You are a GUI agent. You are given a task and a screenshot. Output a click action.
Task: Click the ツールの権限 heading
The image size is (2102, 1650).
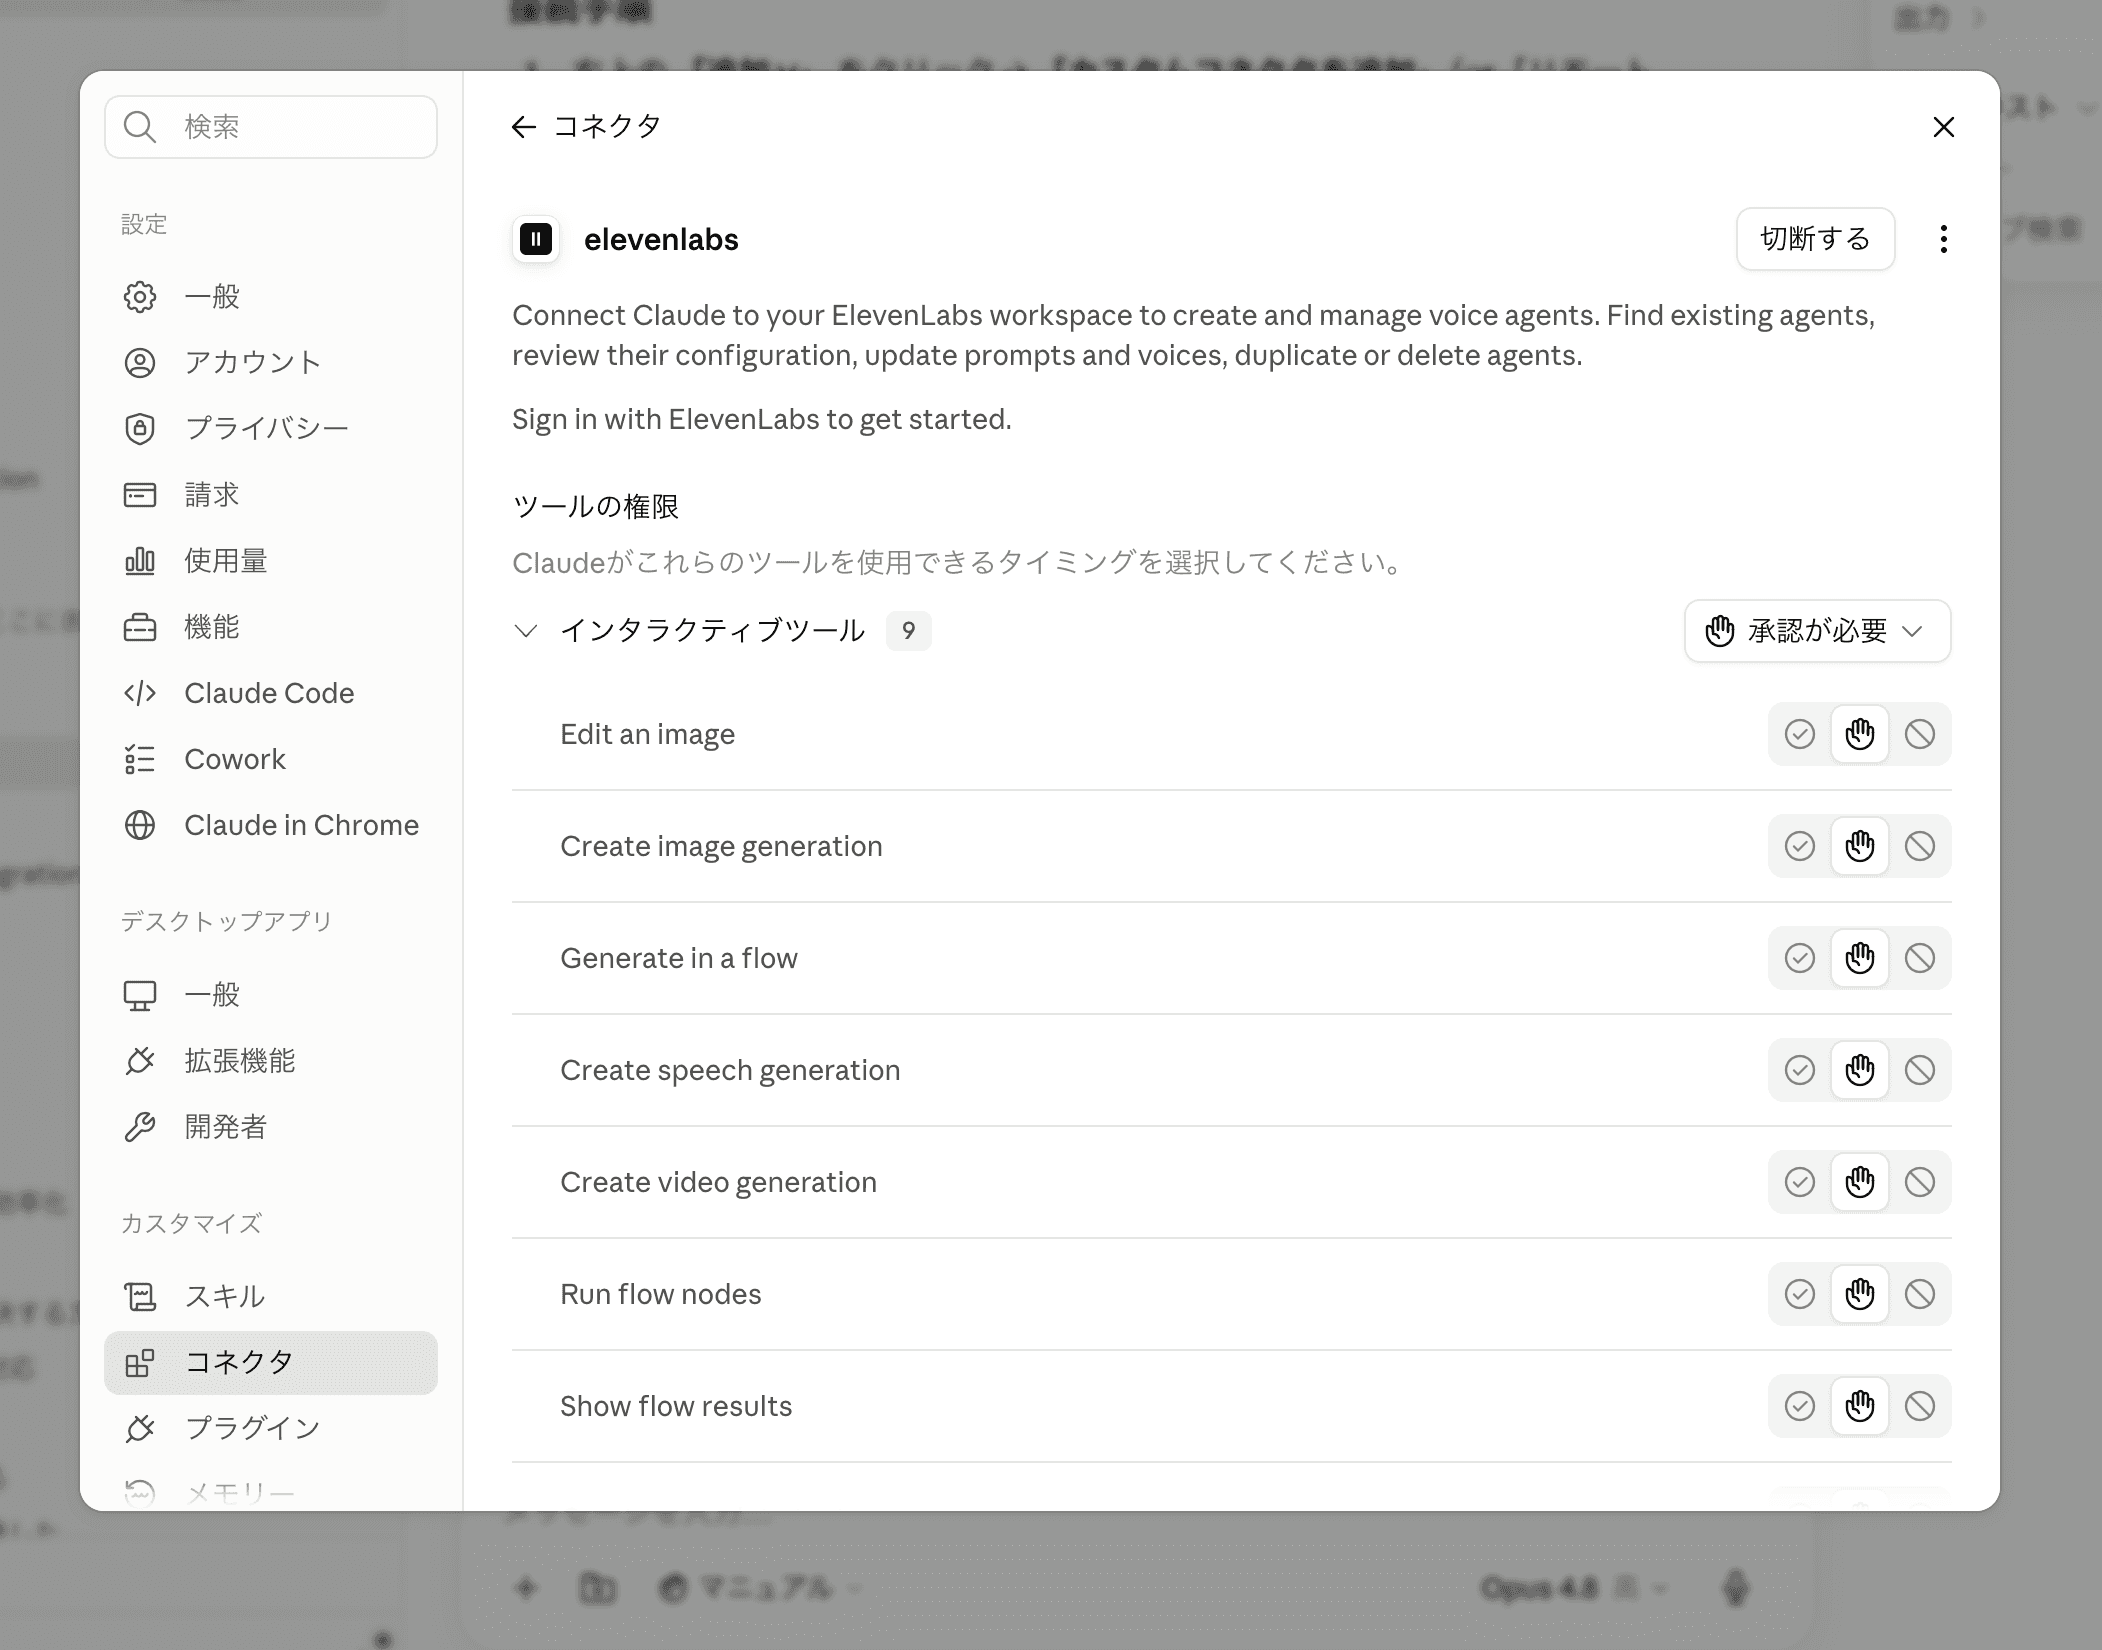point(596,507)
